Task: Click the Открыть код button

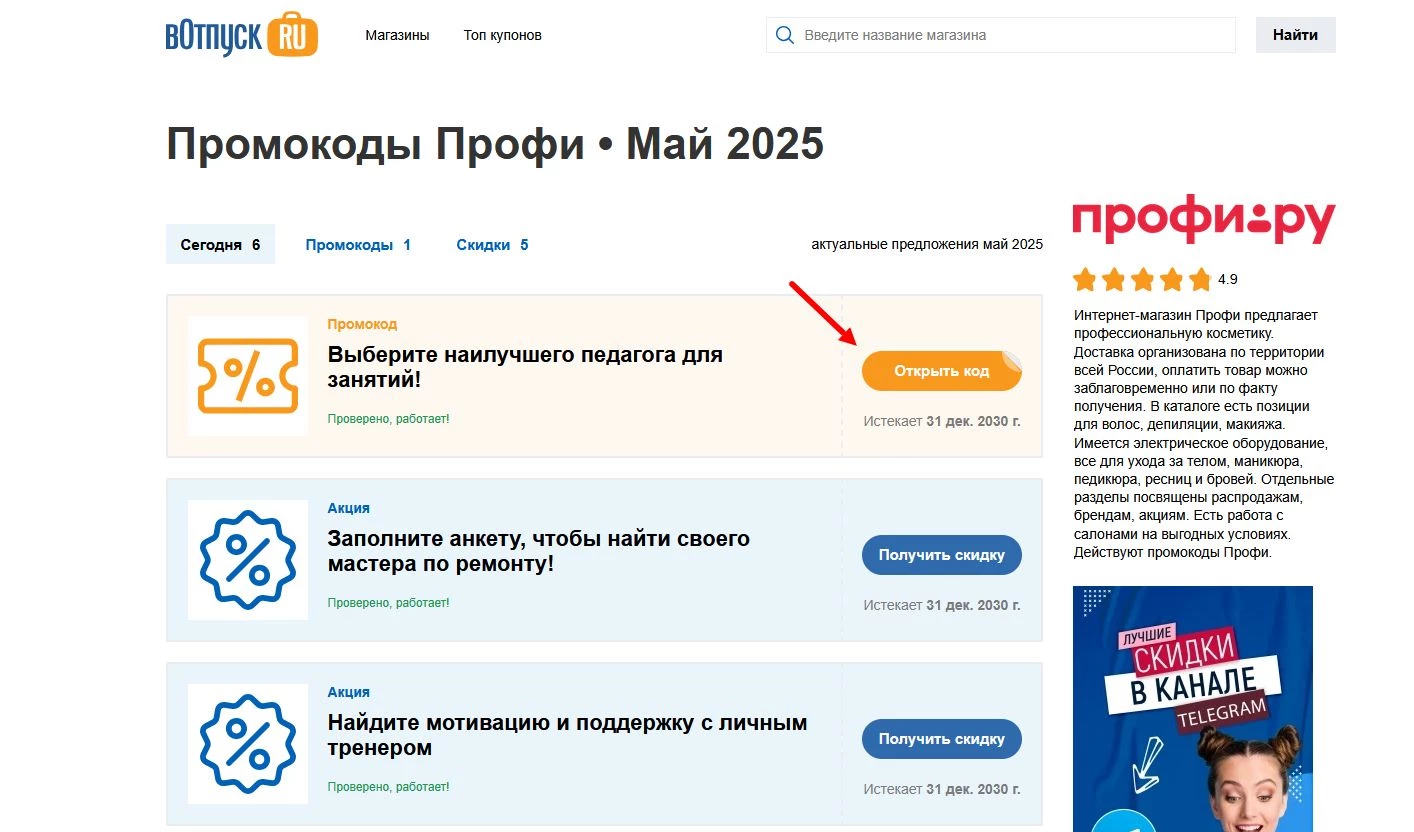Action: (x=941, y=370)
